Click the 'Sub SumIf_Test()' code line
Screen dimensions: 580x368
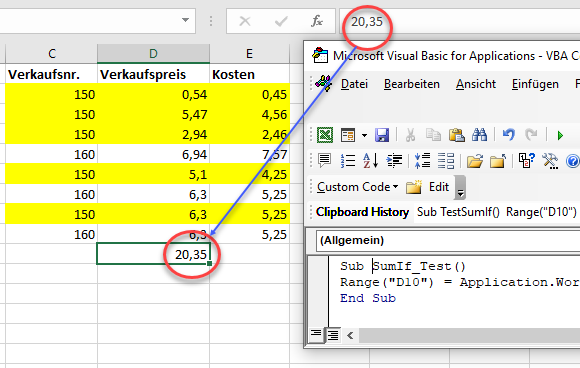pyautogui.click(x=402, y=266)
